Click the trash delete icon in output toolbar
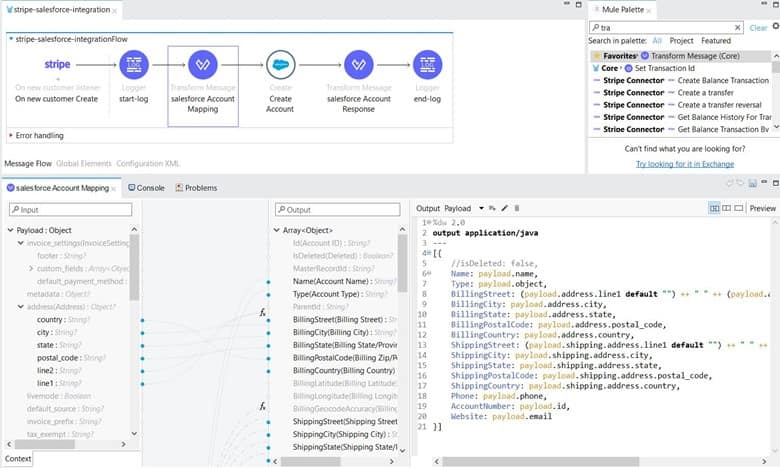780x468 pixels. [x=517, y=208]
